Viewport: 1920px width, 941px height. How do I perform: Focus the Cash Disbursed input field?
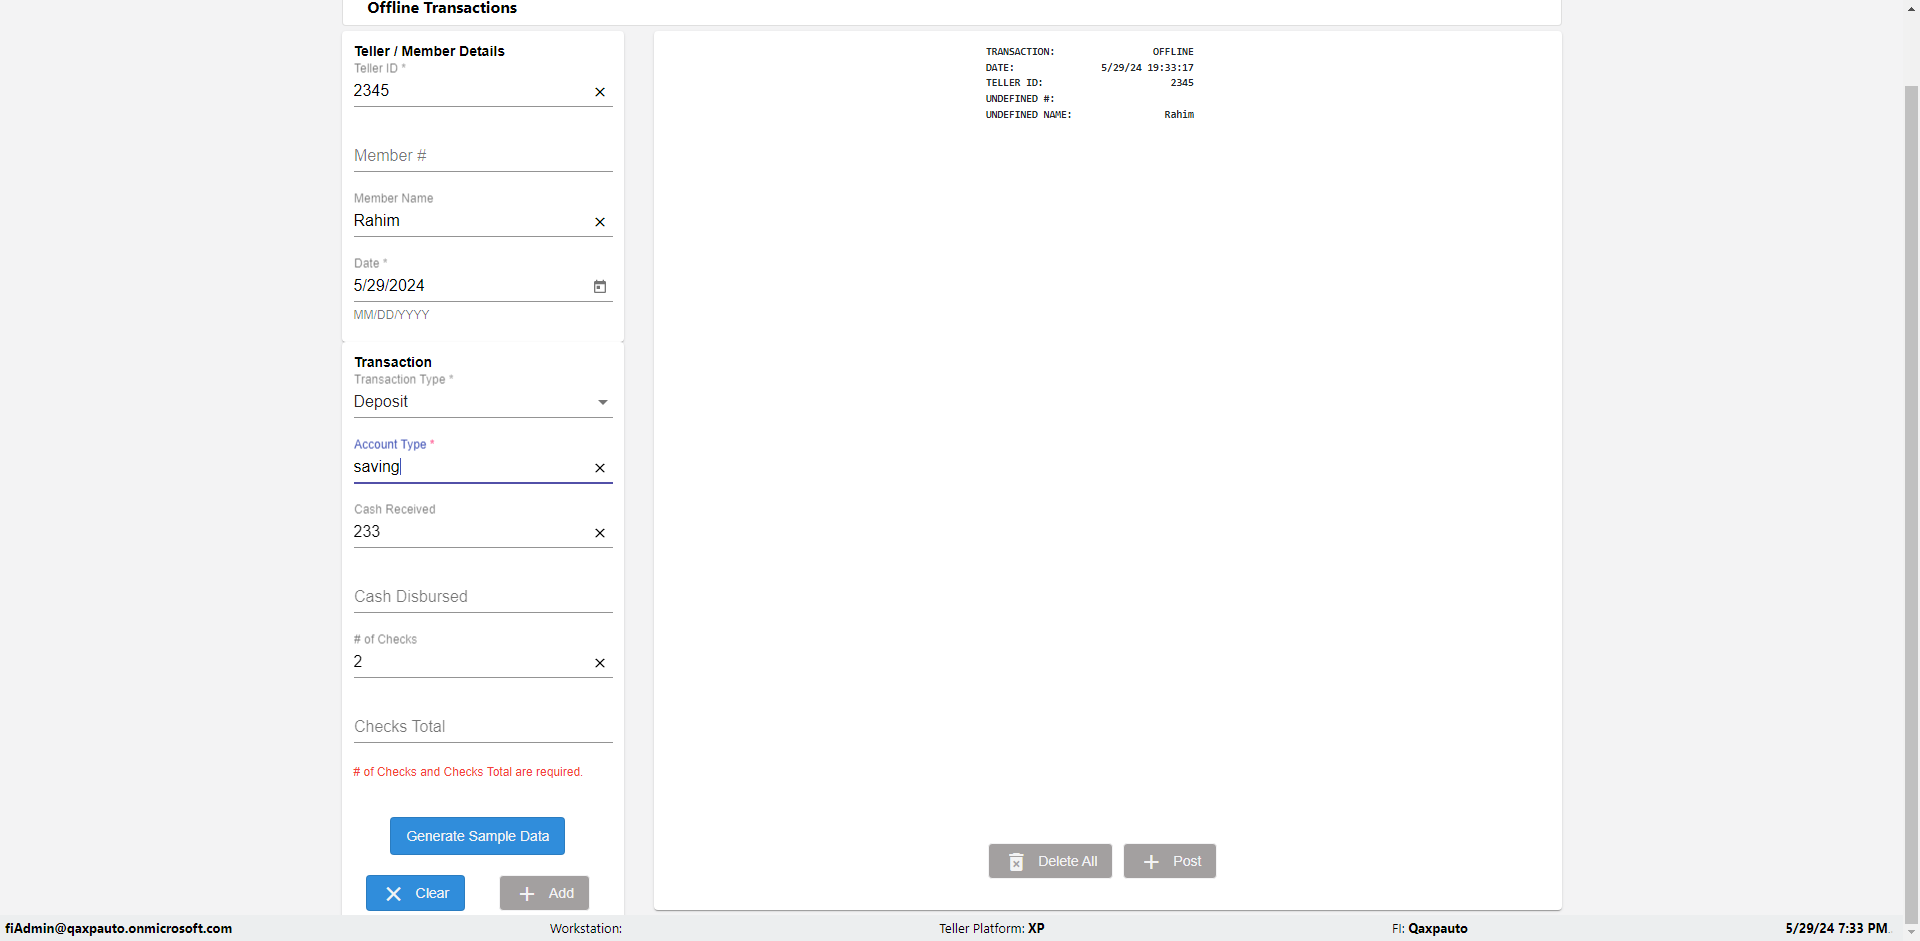pos(483,597)
